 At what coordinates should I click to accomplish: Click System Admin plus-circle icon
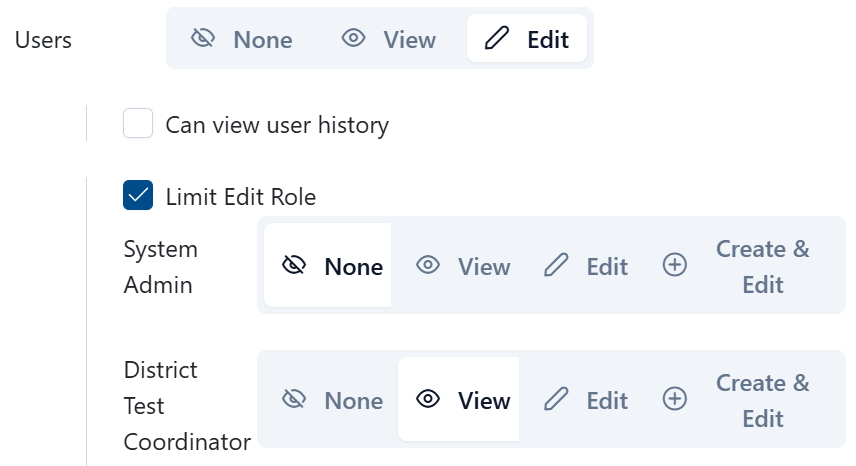click(x=675, y=266)
